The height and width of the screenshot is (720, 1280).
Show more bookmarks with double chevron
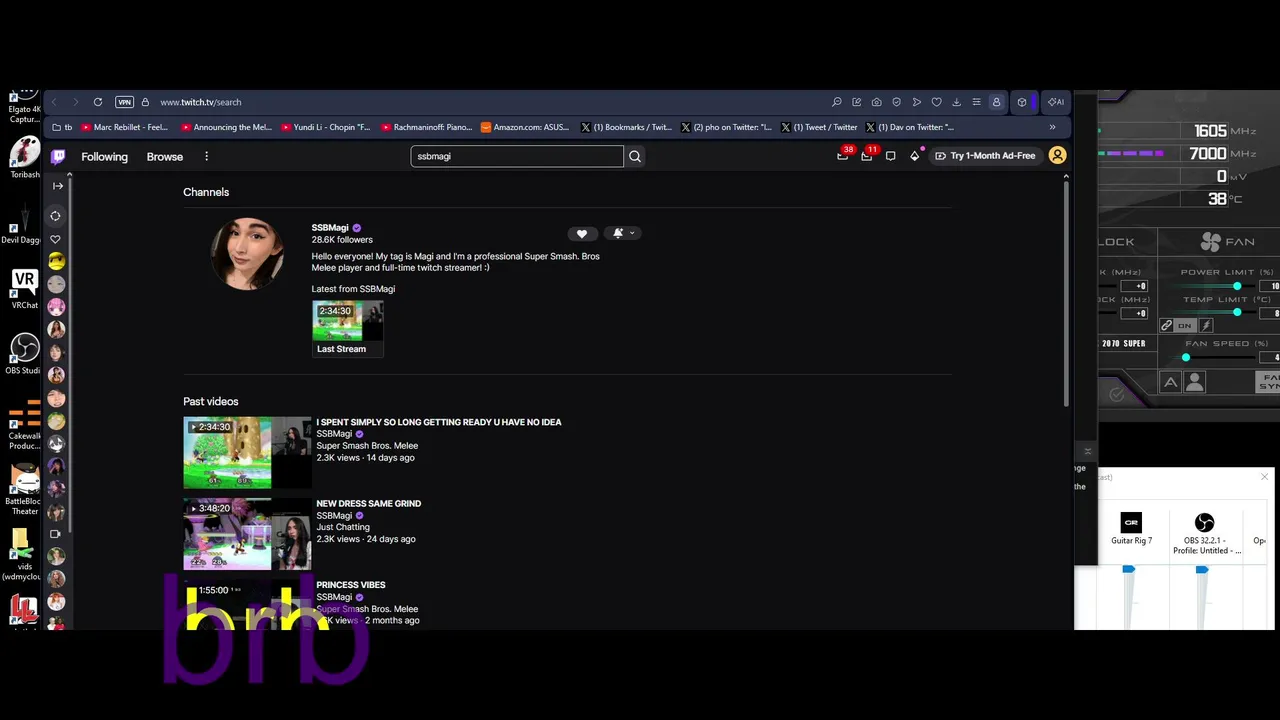1052,127
